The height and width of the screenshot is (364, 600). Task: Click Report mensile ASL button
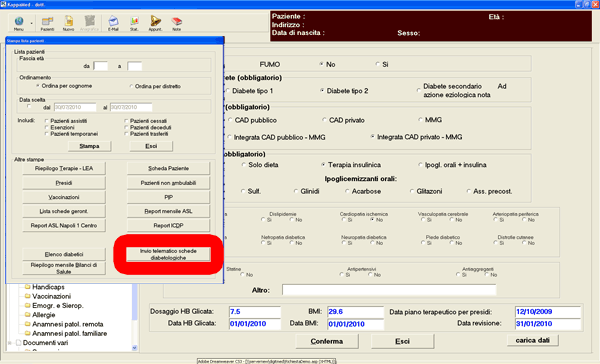pyautogui.click(x=168, y=211)
